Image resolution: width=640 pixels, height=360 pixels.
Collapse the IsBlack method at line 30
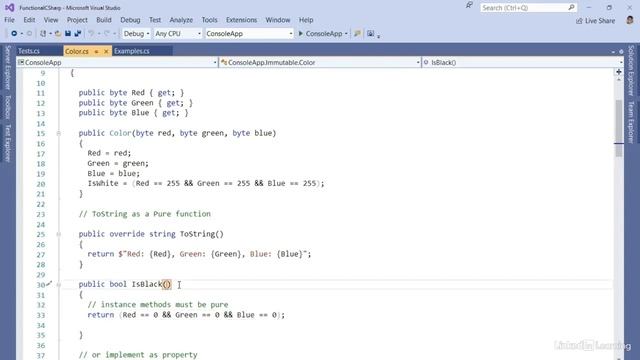point(59,284)
